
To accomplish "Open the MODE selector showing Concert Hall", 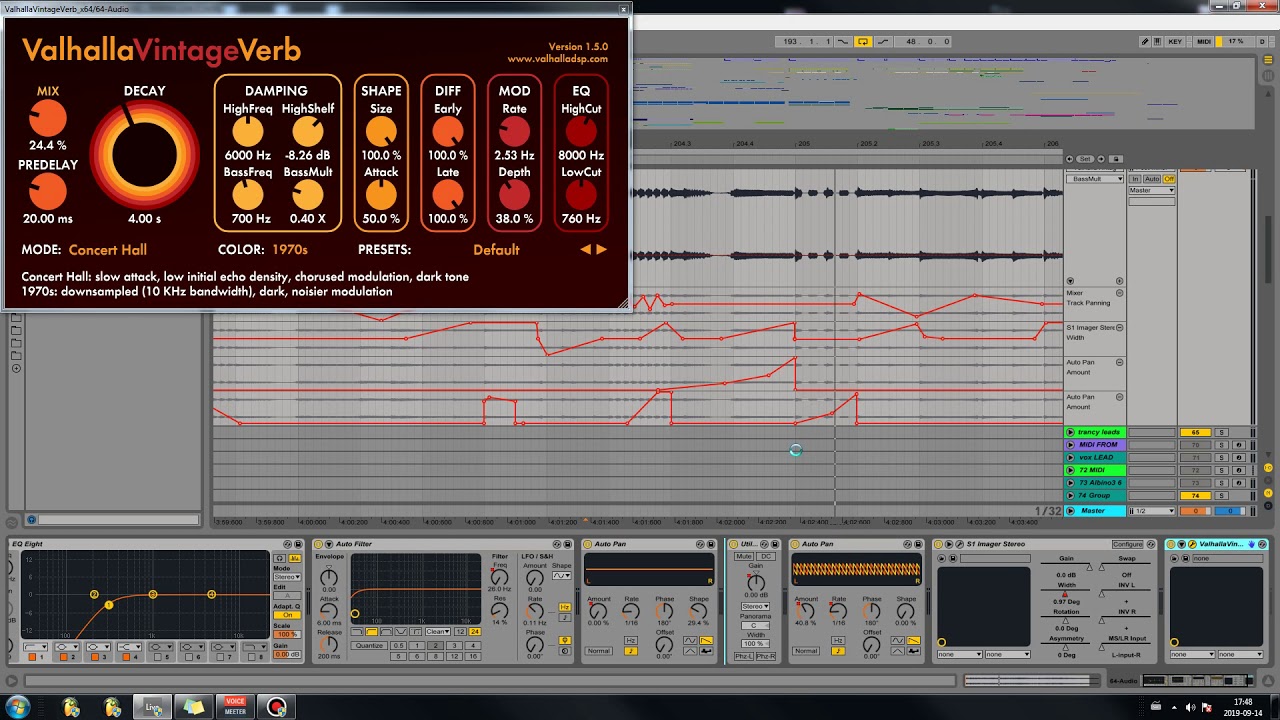I will [x=107, y=250].
